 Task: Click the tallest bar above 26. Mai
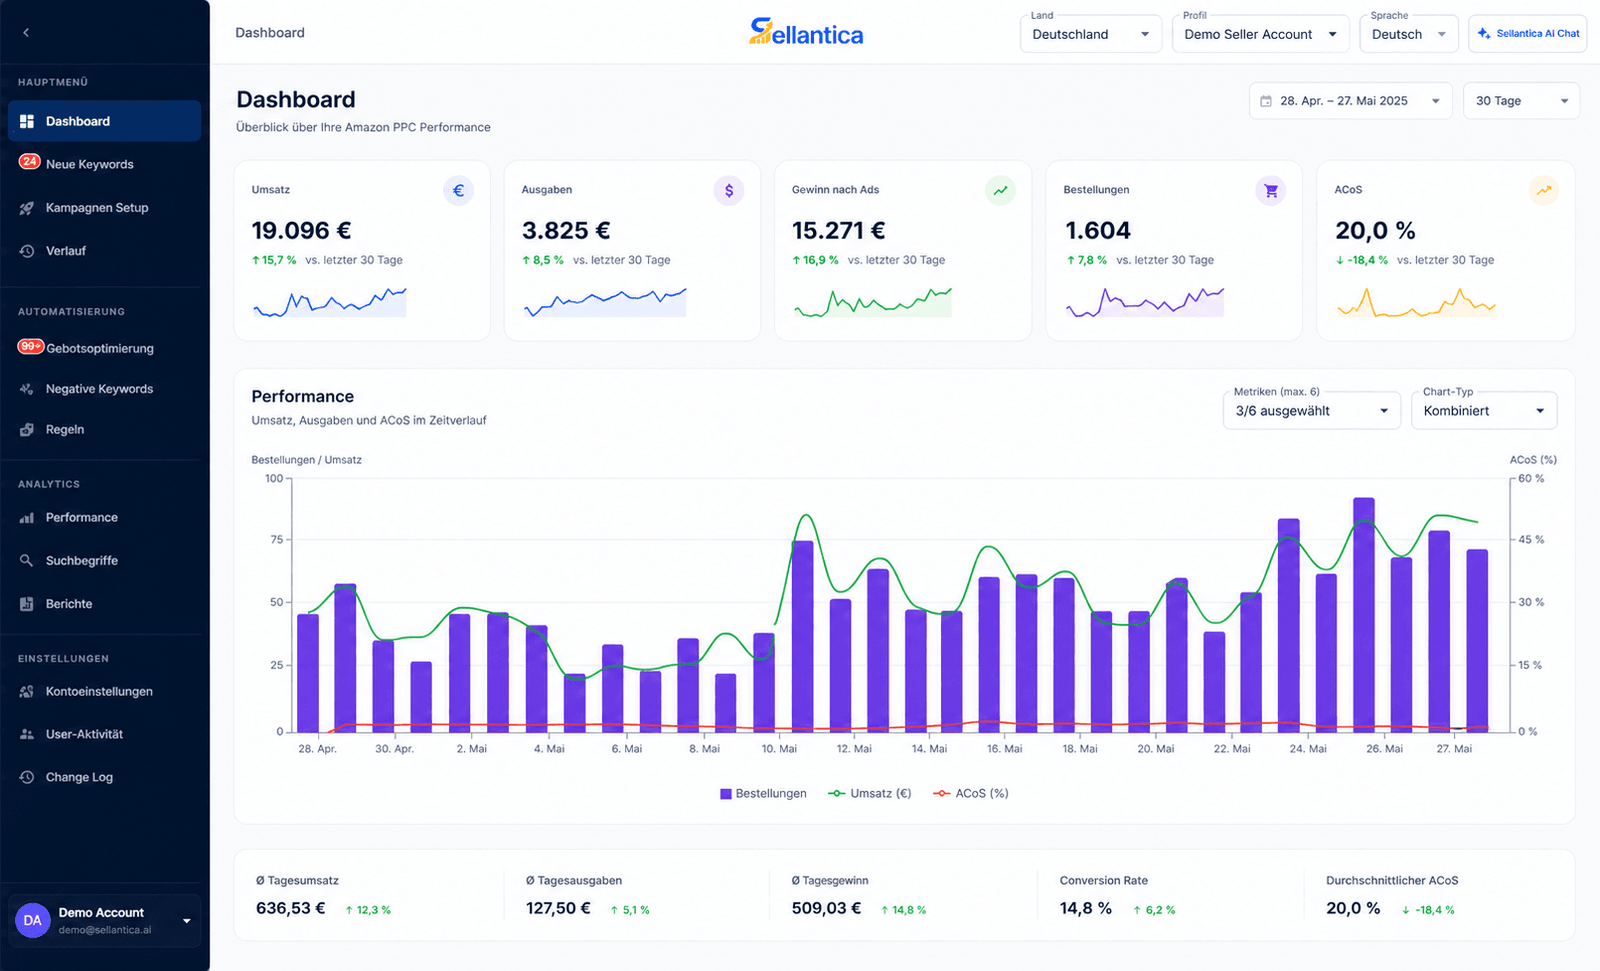pyautogui.click(x=1364, y=615)
